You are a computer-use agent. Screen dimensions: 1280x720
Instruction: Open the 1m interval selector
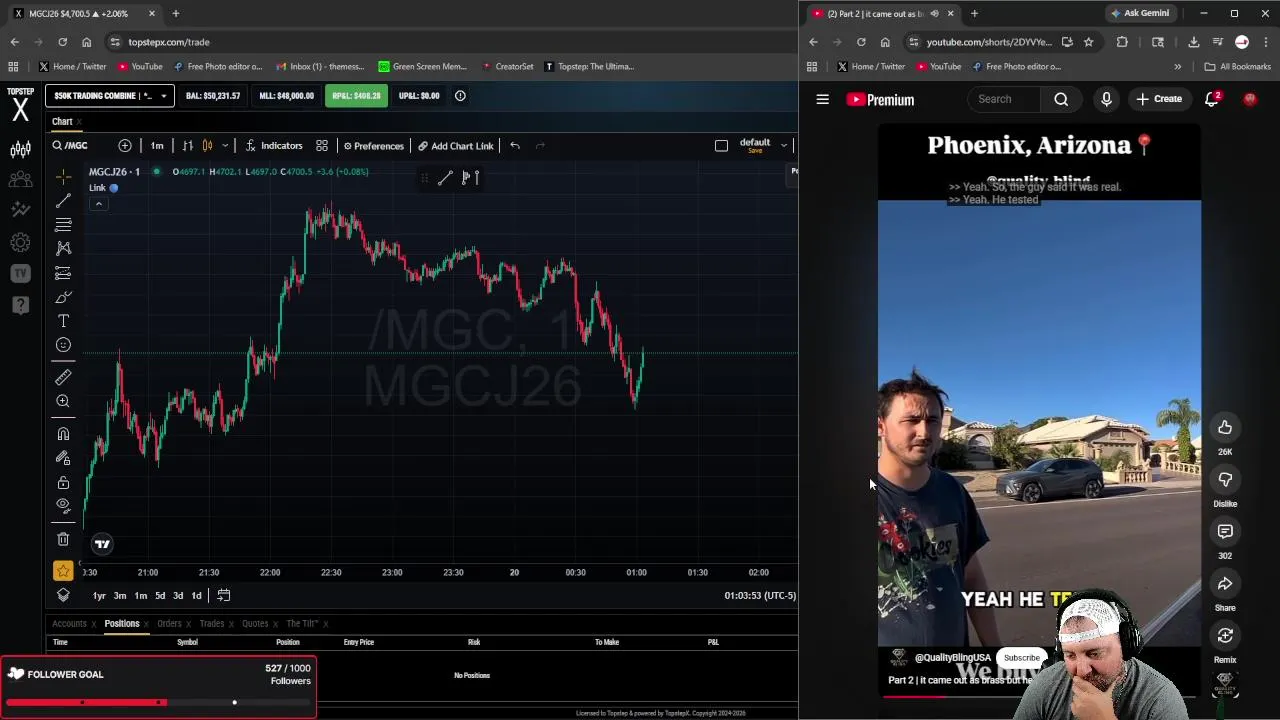157,146
